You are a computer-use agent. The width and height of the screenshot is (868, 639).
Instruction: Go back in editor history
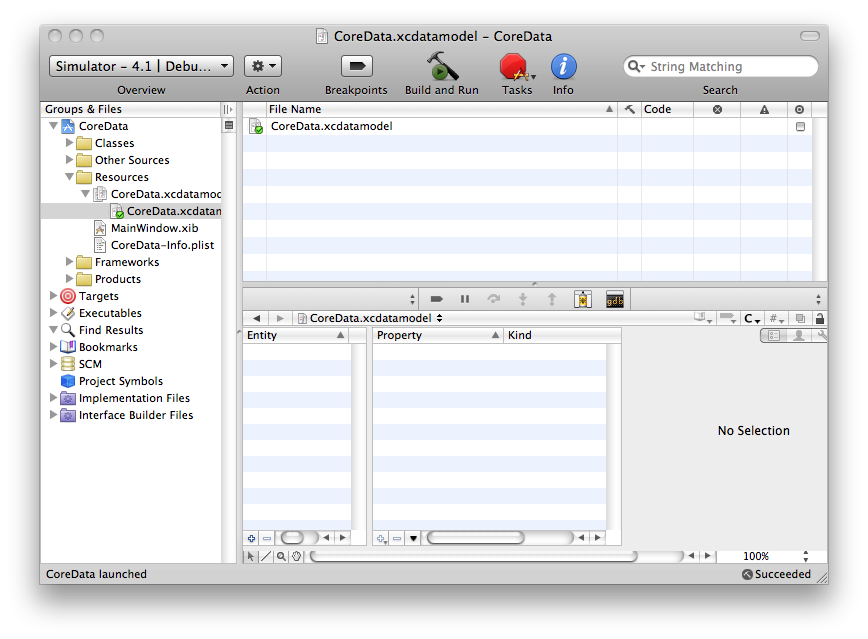click(x=256, y=318)
